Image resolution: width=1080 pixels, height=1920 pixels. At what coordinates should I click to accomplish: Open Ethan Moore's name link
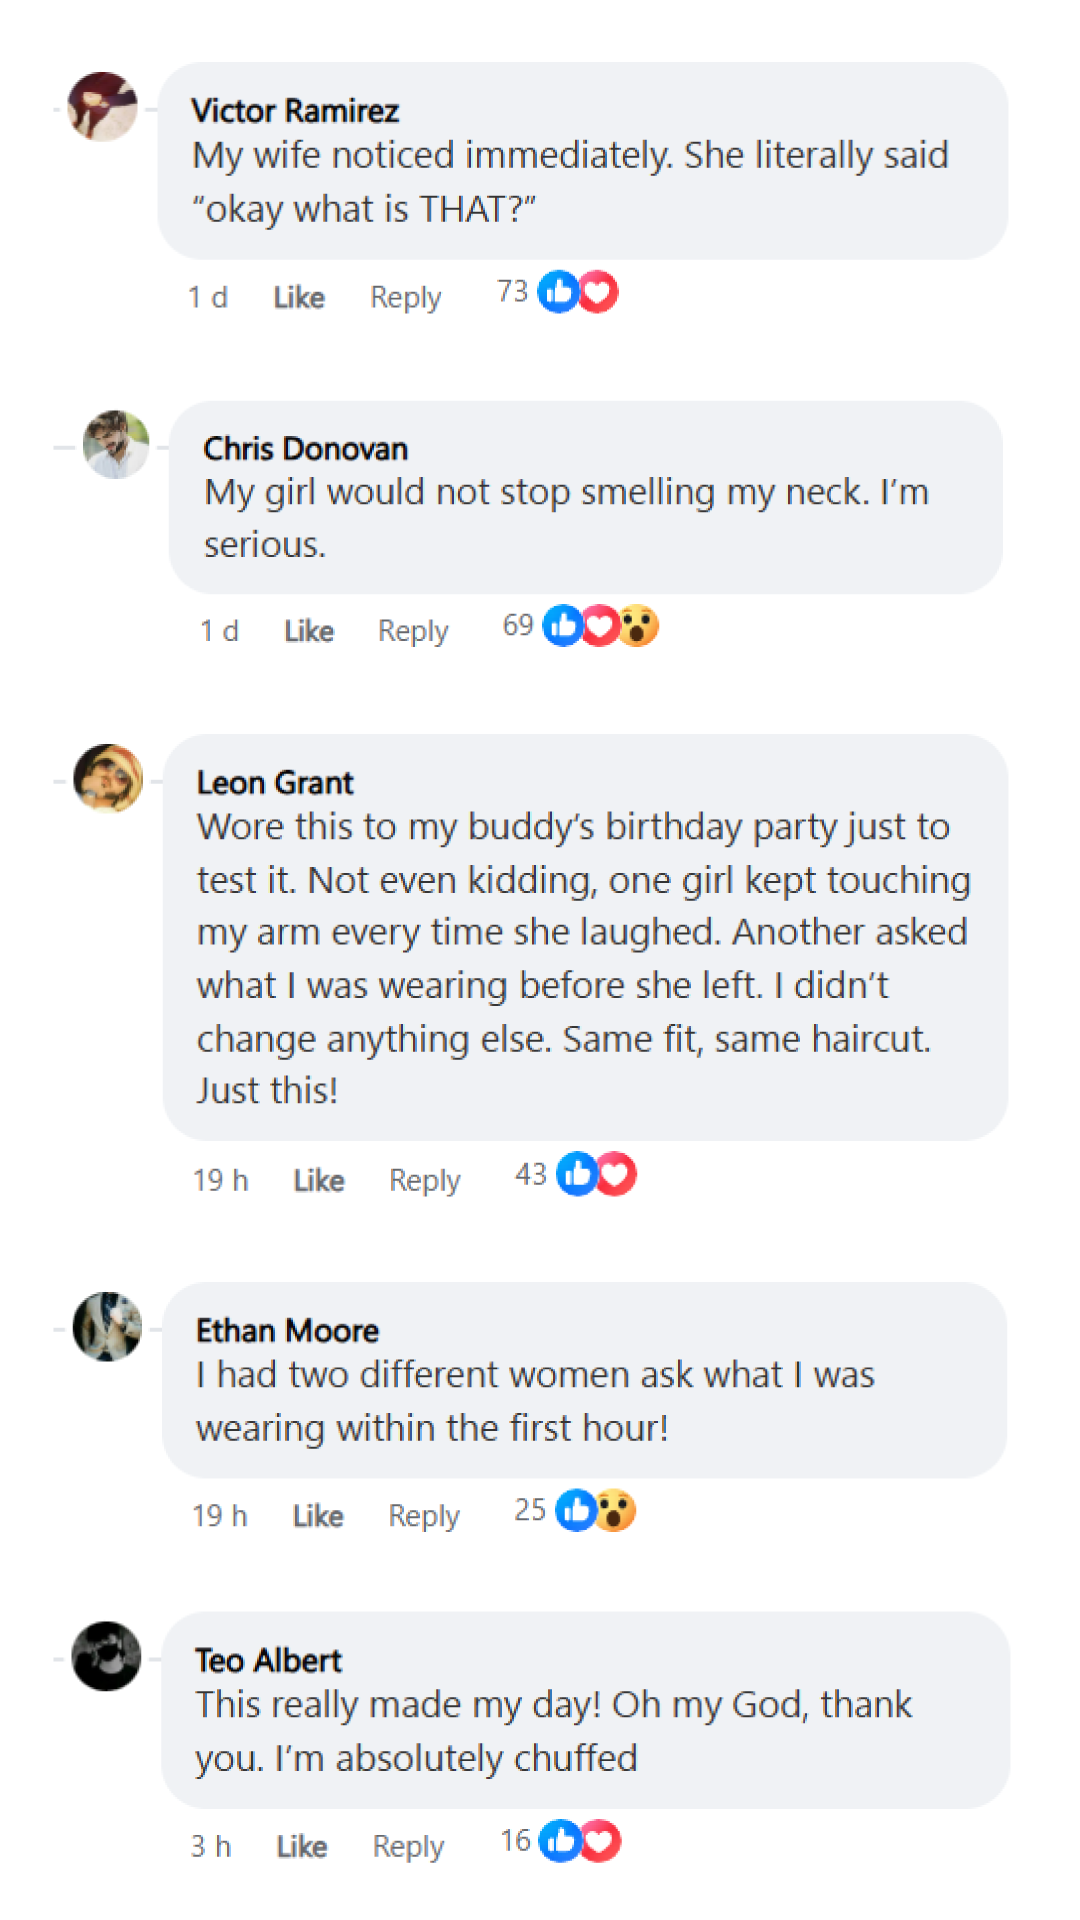point(287,1331)
